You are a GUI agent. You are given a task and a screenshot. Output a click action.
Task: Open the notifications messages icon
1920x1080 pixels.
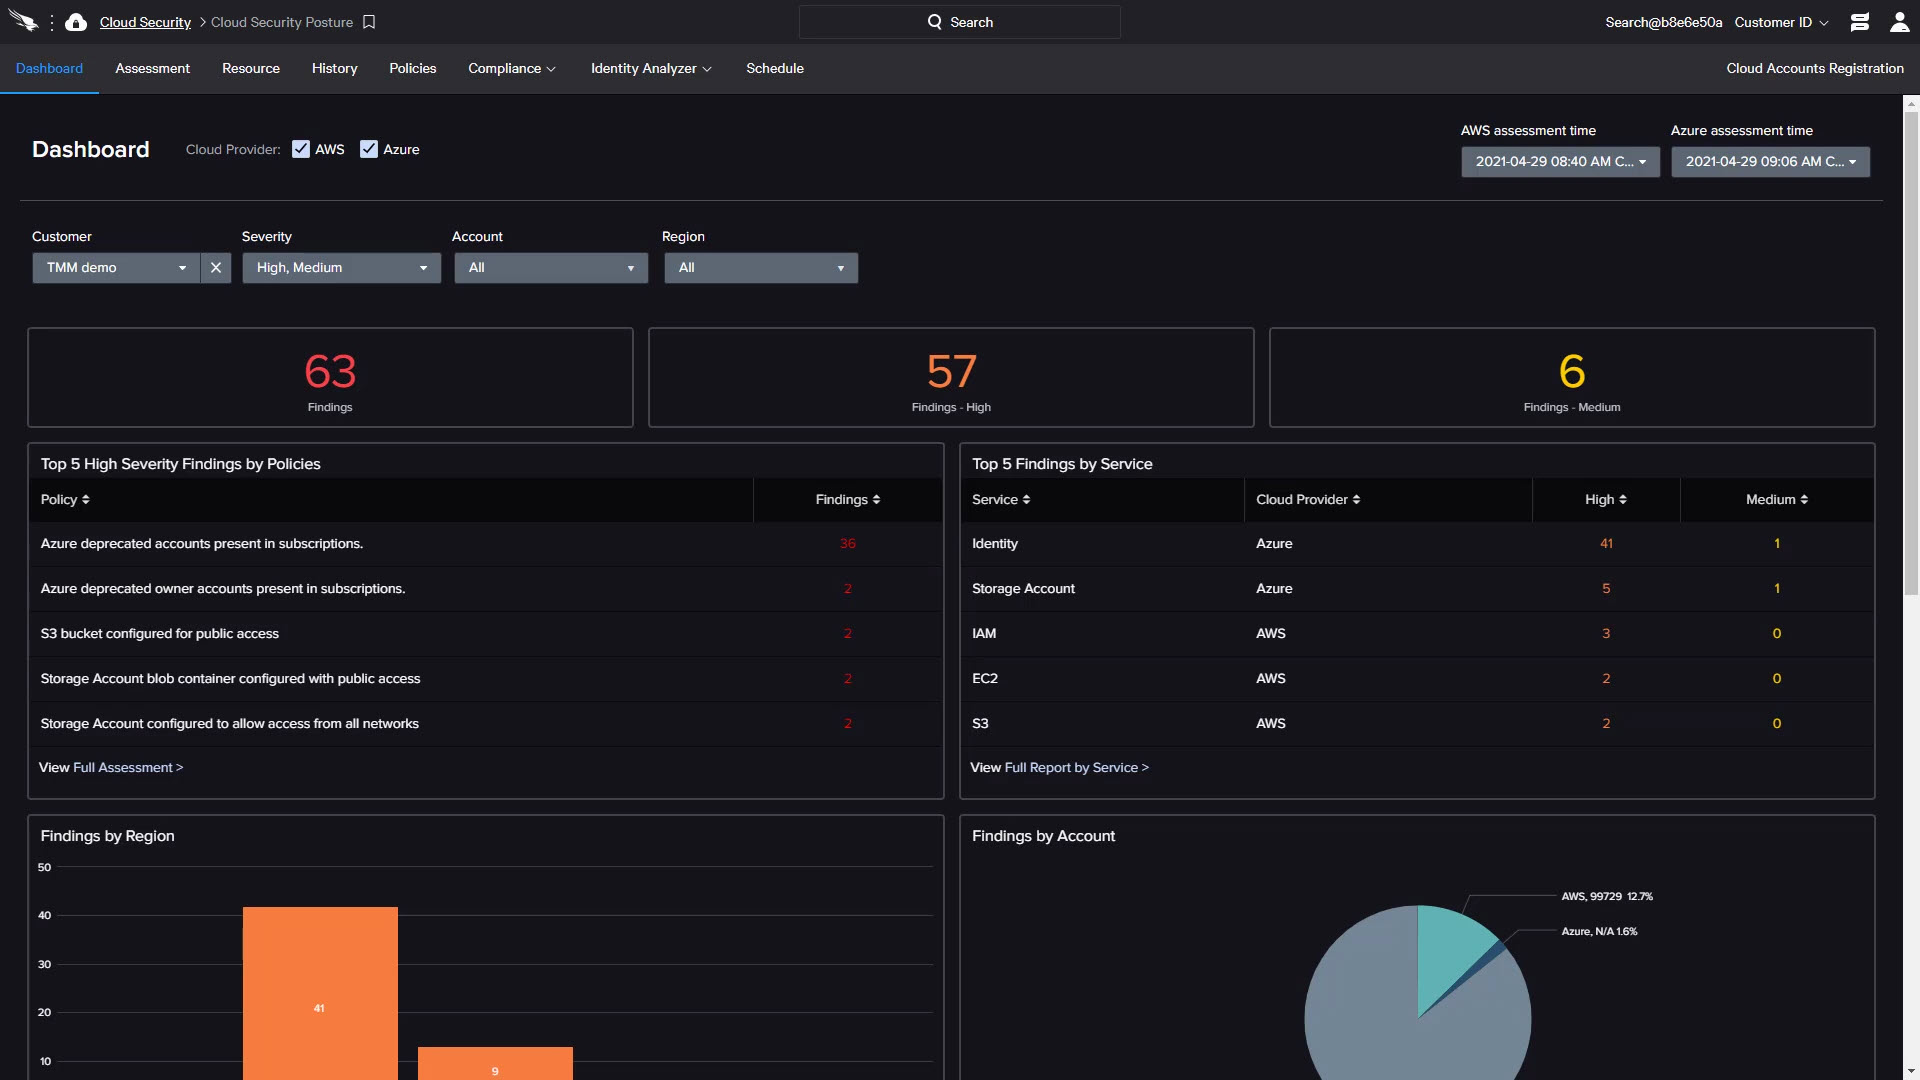[x=1859, y=22]
